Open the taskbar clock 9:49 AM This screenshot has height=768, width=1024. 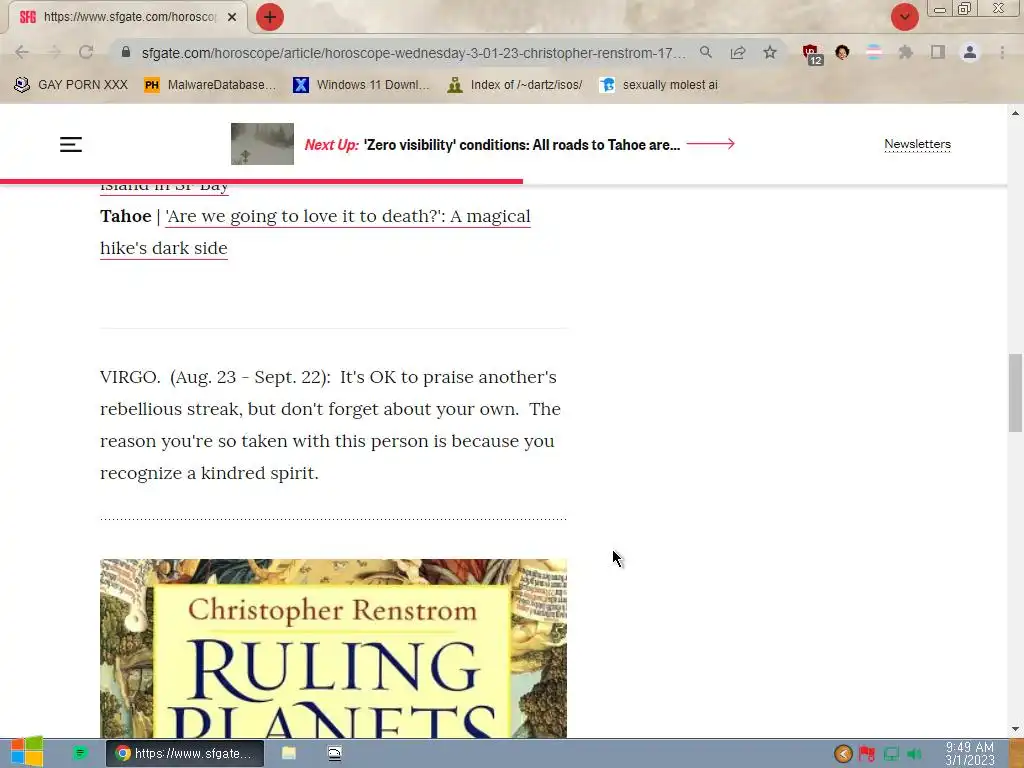pyautogui.click(x=970, y=754)
